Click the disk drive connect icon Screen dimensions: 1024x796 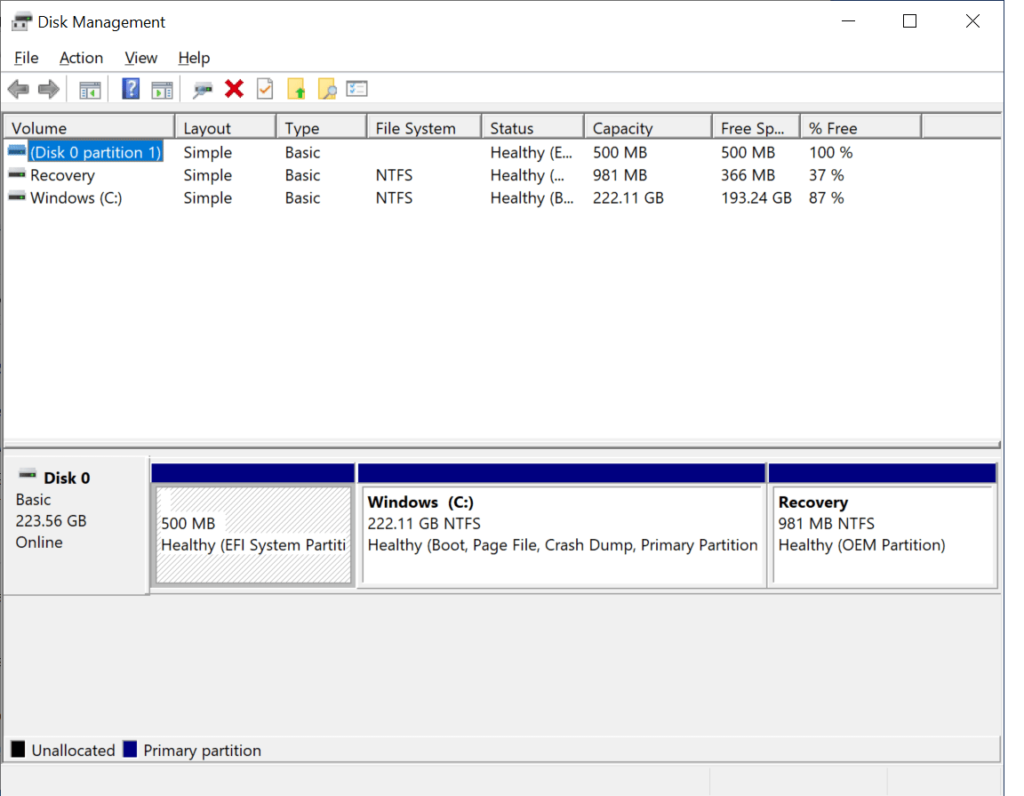pos(203,90)
